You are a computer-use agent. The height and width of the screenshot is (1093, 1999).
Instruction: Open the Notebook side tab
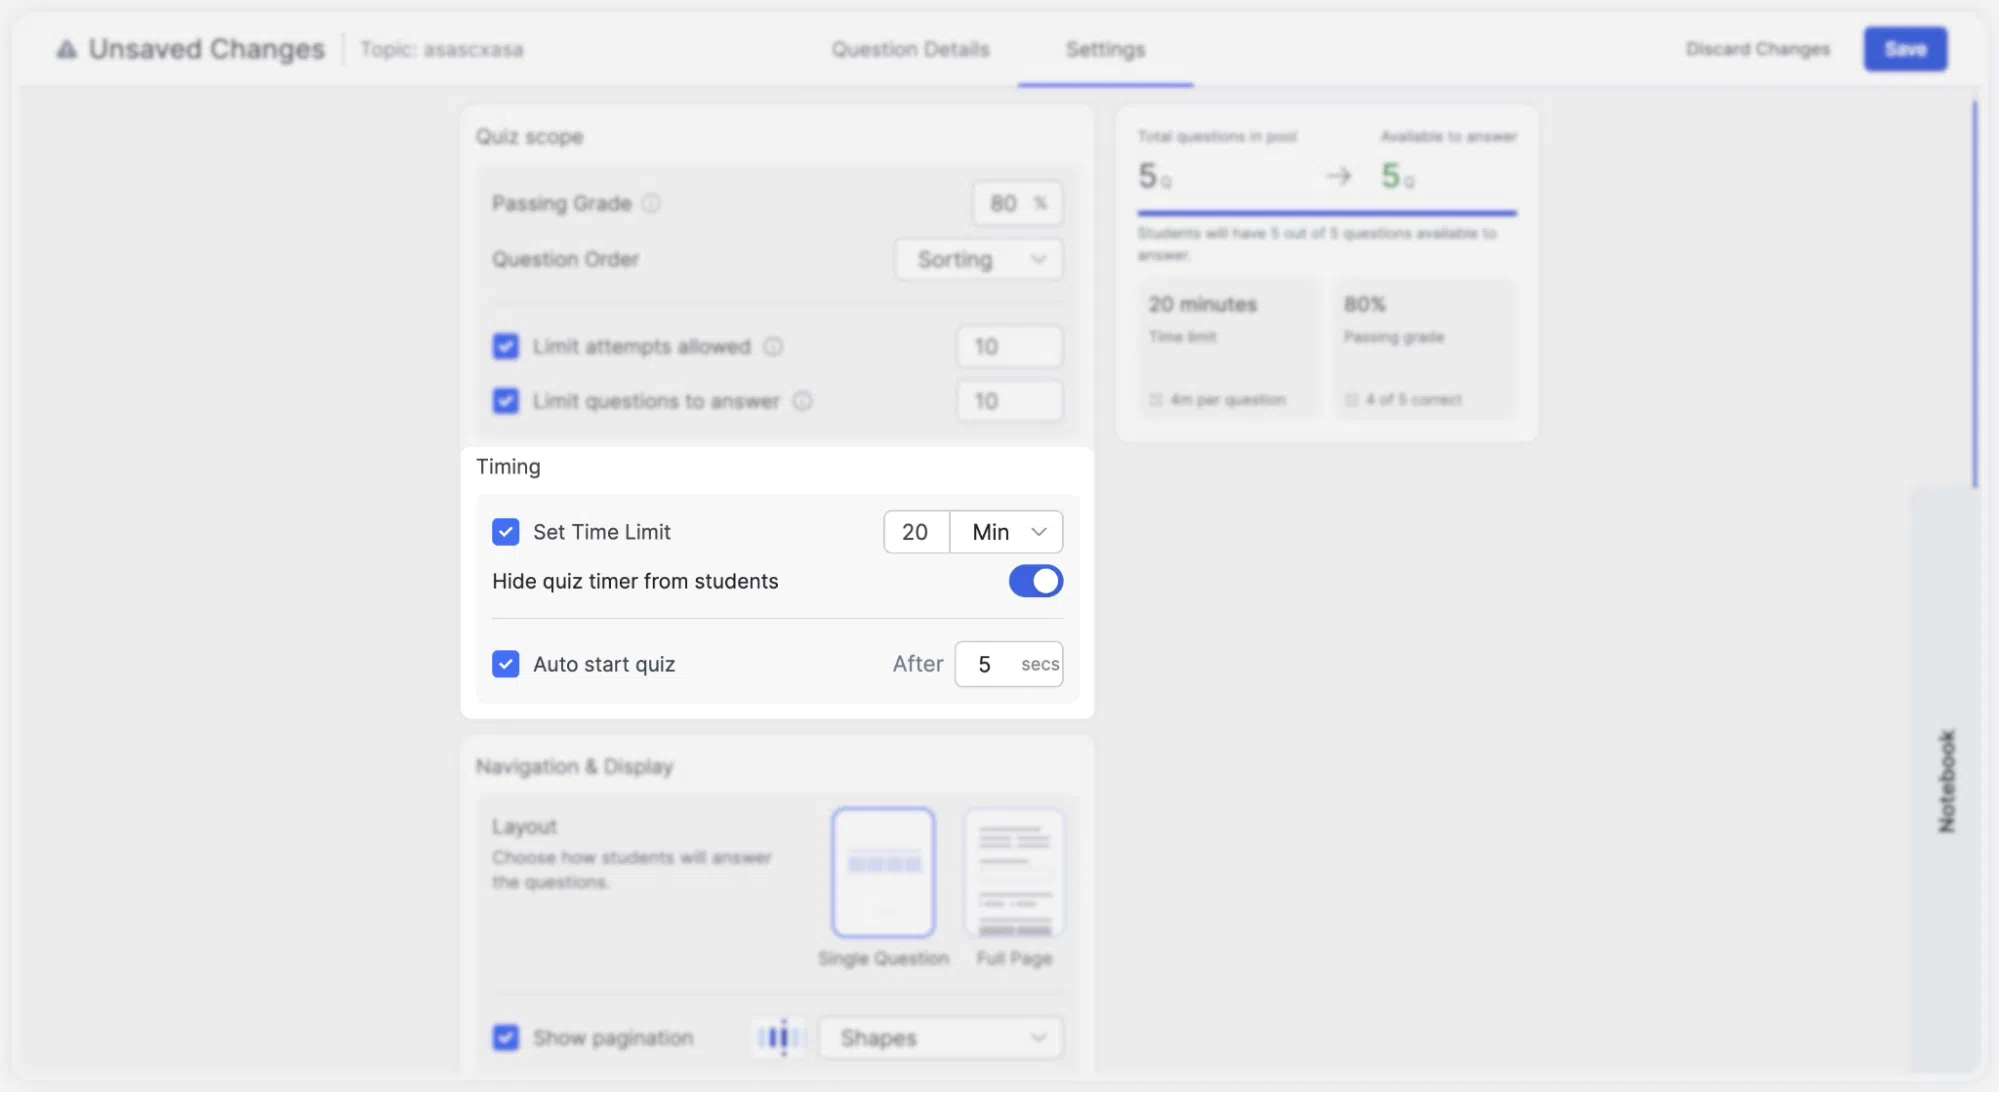(x=1946, y=780)
